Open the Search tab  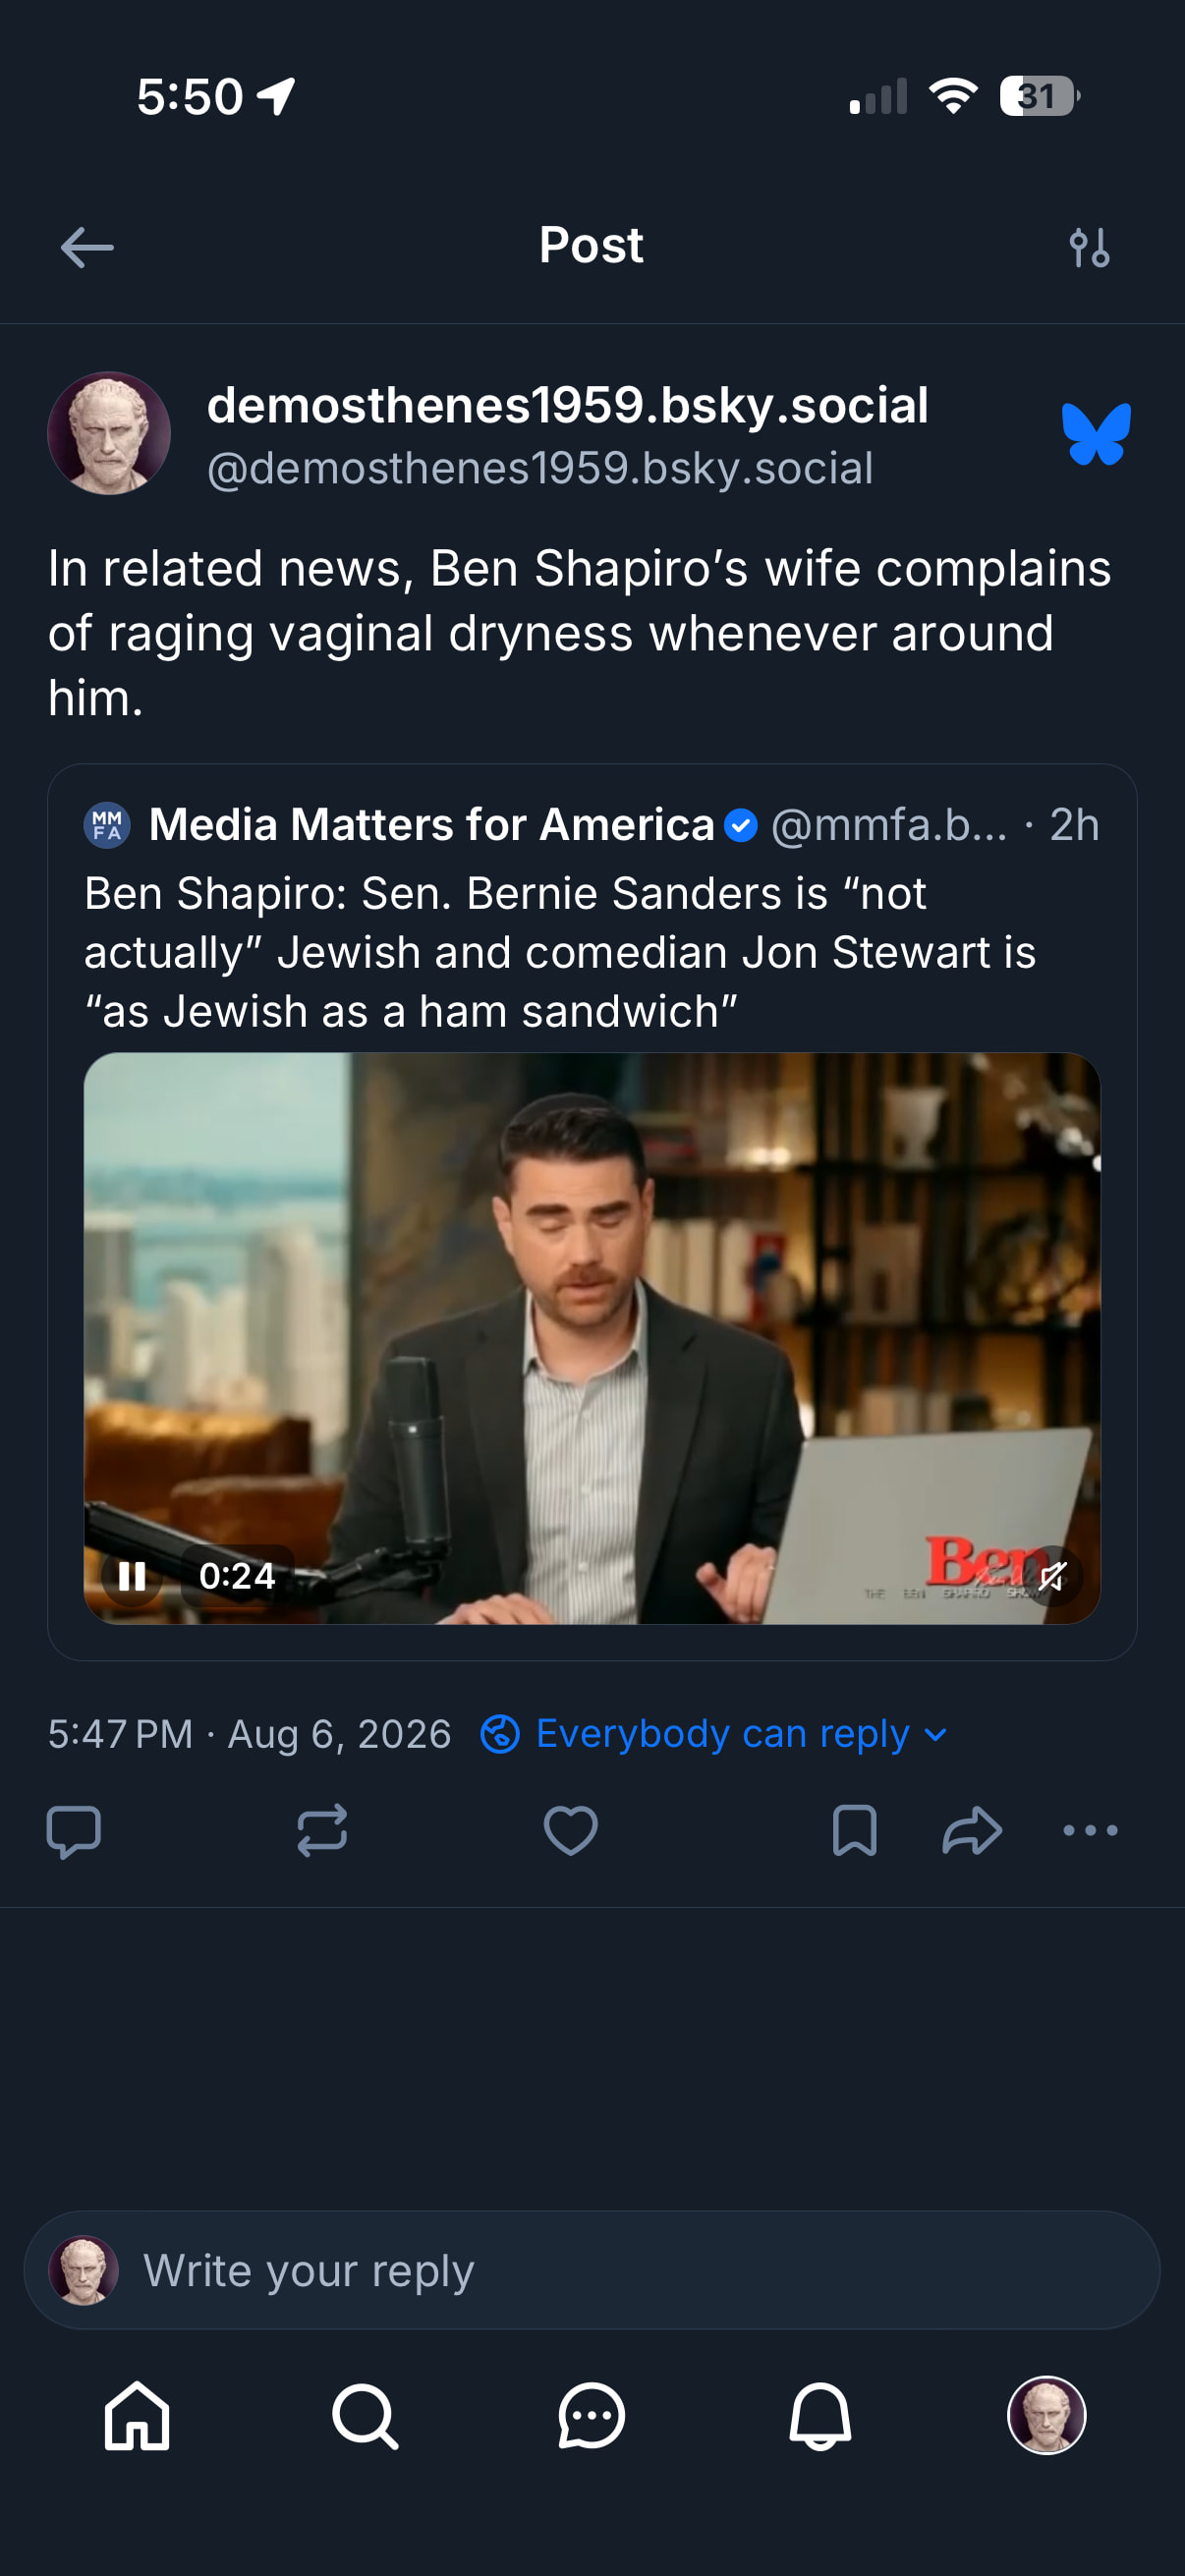365,2415
